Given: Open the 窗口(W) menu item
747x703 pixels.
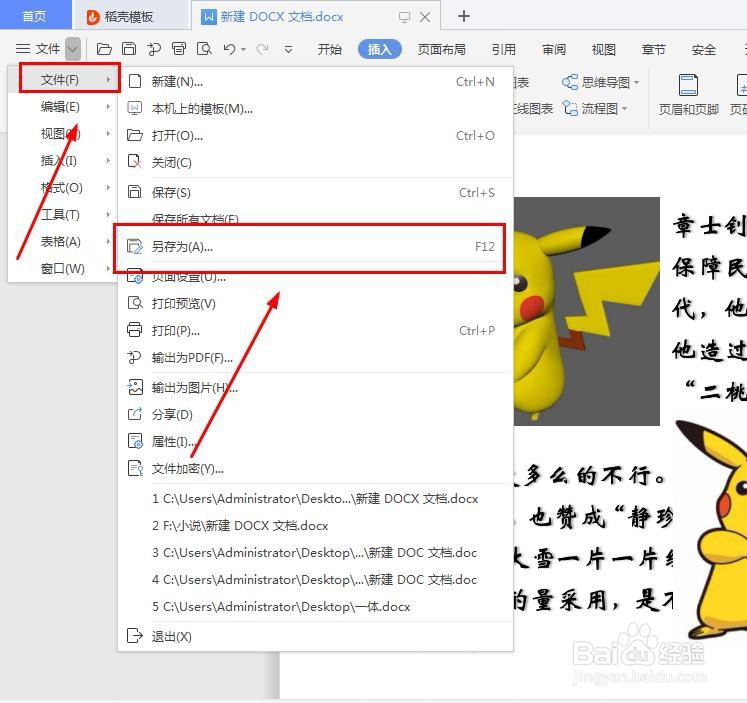Looking at the screenshot, I should tap(63, 269).
